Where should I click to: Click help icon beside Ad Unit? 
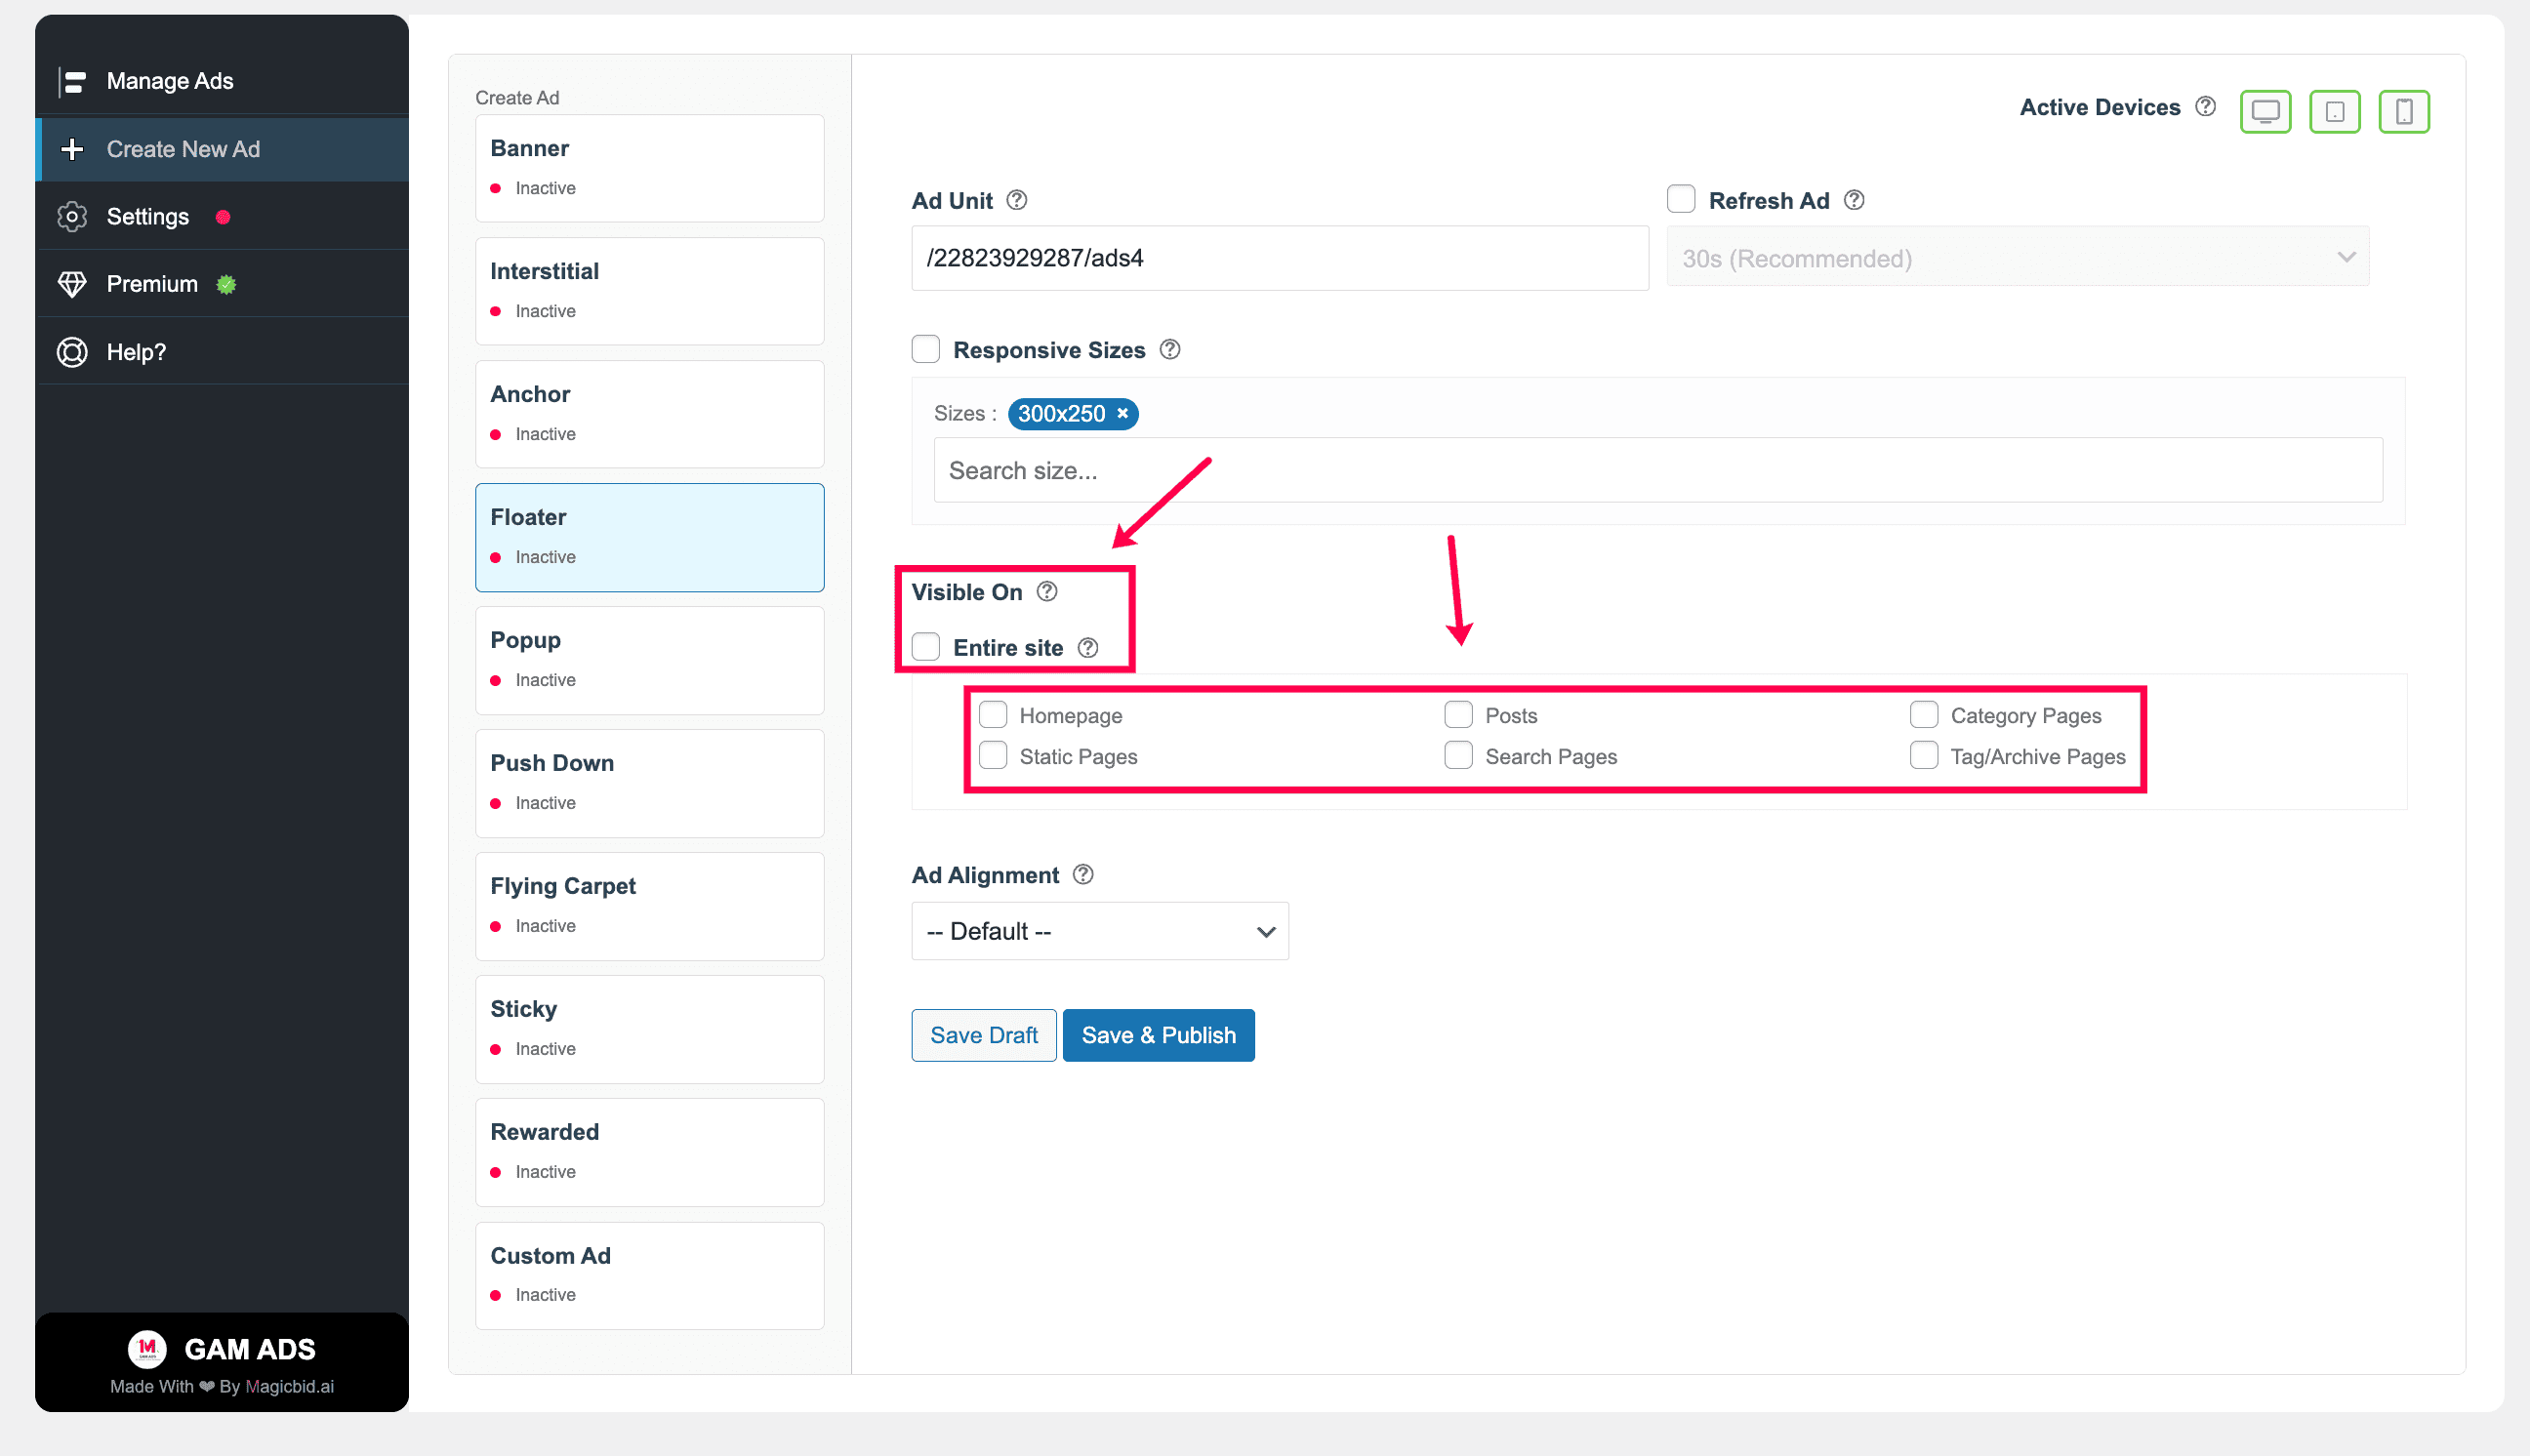click(1016, 200)
